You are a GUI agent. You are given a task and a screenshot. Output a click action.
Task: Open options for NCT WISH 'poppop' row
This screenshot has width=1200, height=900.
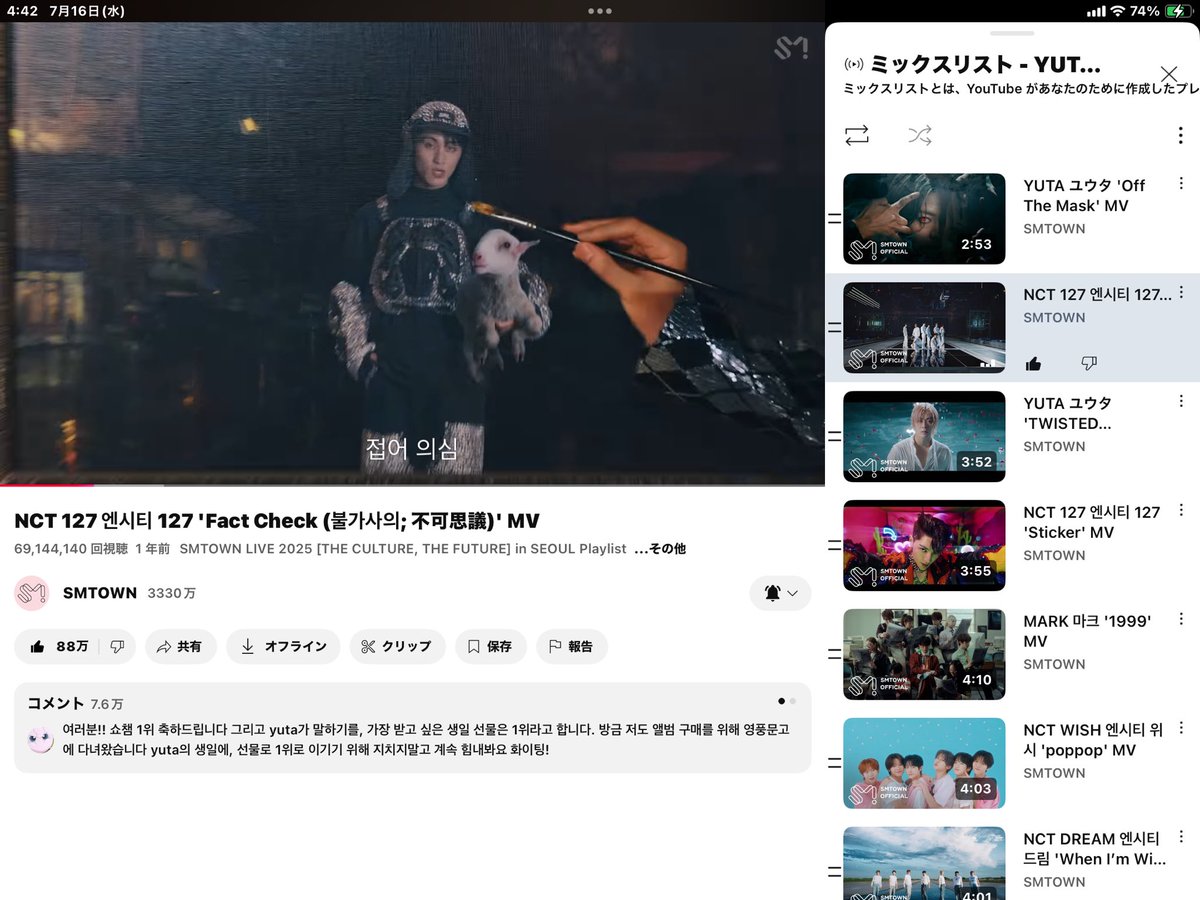(x=1181, y=728)
